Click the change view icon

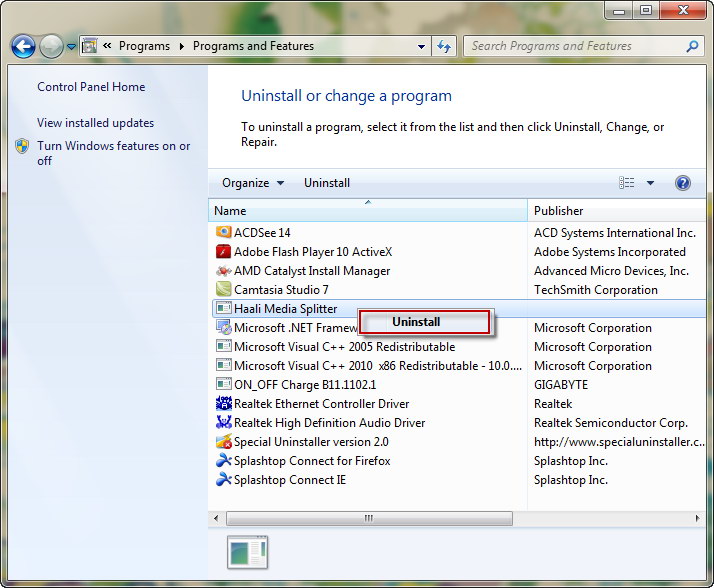(x=627, y=183)
